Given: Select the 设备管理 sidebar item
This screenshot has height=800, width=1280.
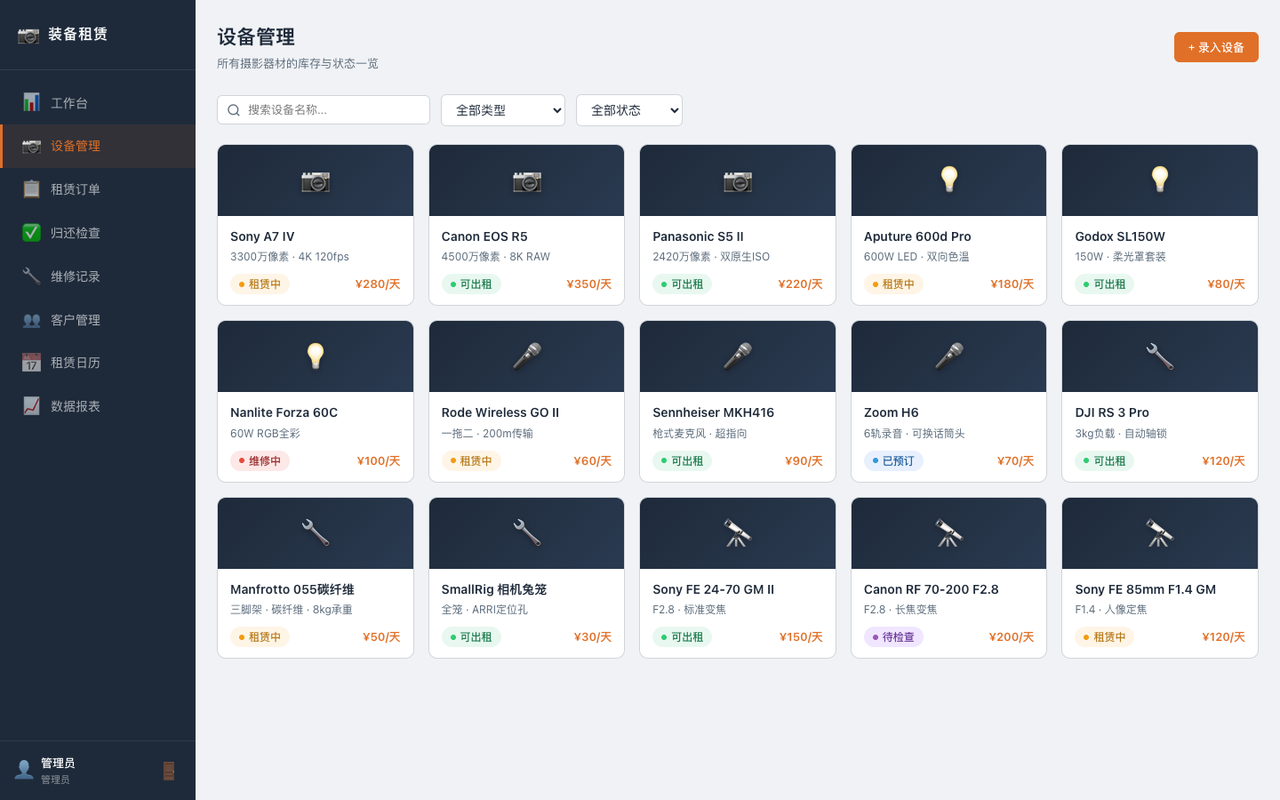Looking at the screenshot, I should click(98, 146).
